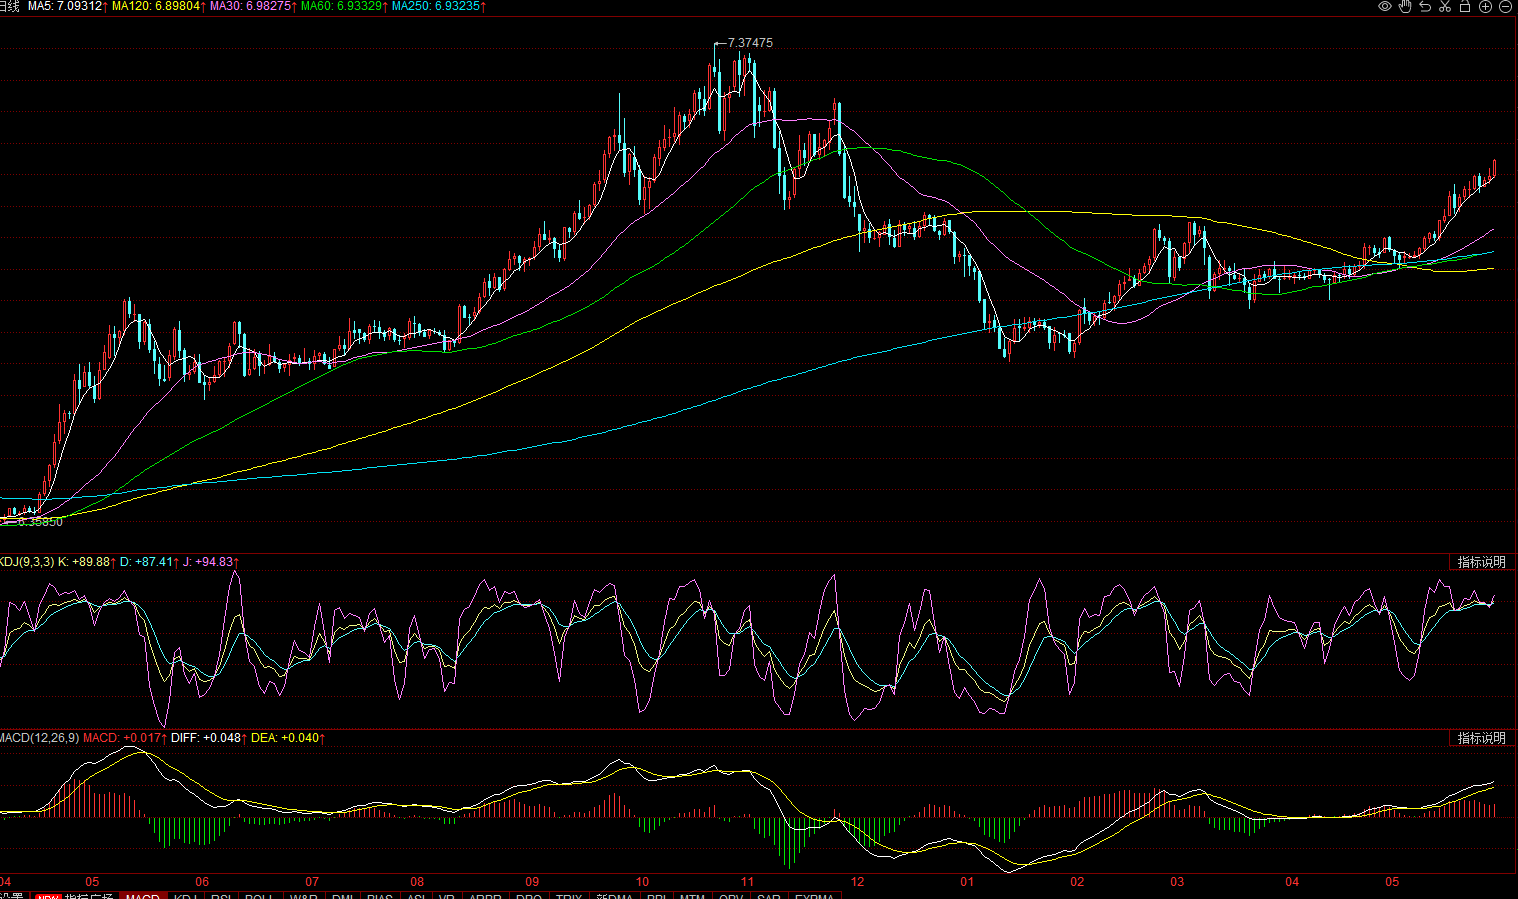Switch to the 新DMA indicator tab
This screenshot has width=1518, height=899.
615,895
